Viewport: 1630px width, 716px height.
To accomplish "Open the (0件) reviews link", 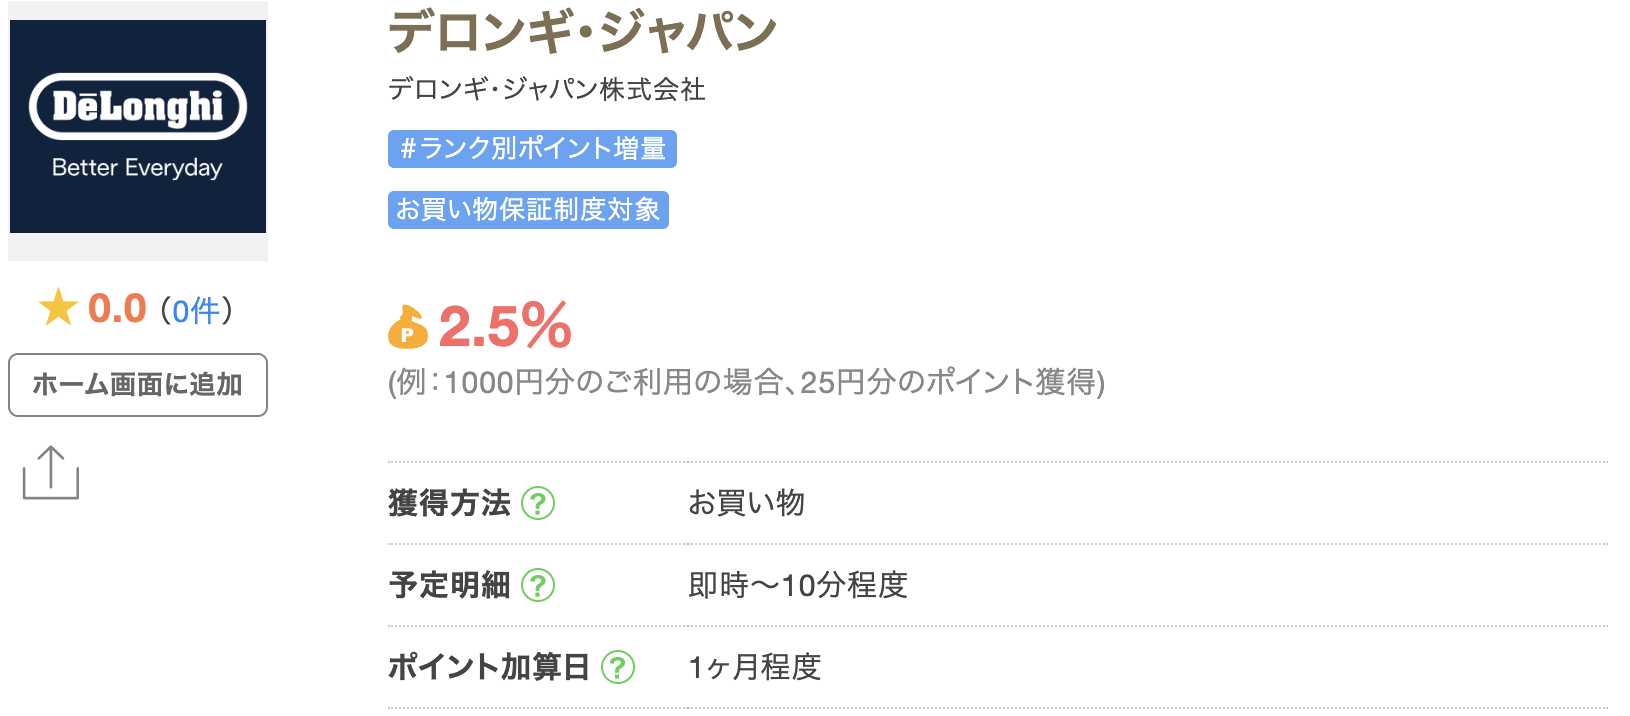I will point(196,310).
